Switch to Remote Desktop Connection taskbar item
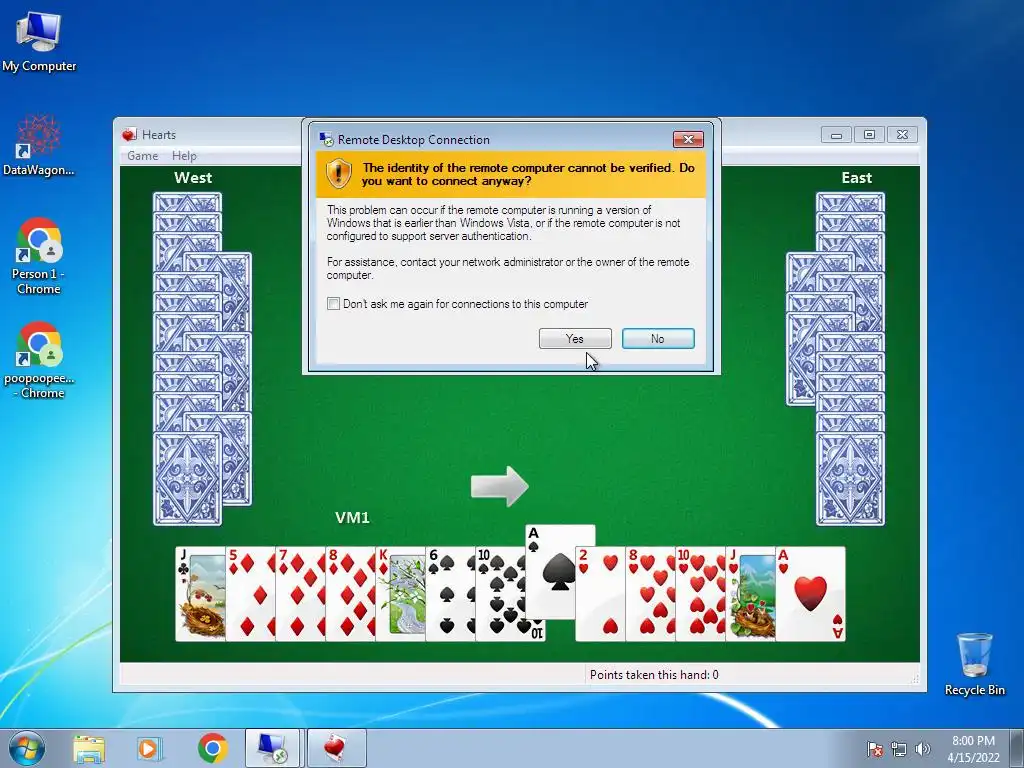 272,748
